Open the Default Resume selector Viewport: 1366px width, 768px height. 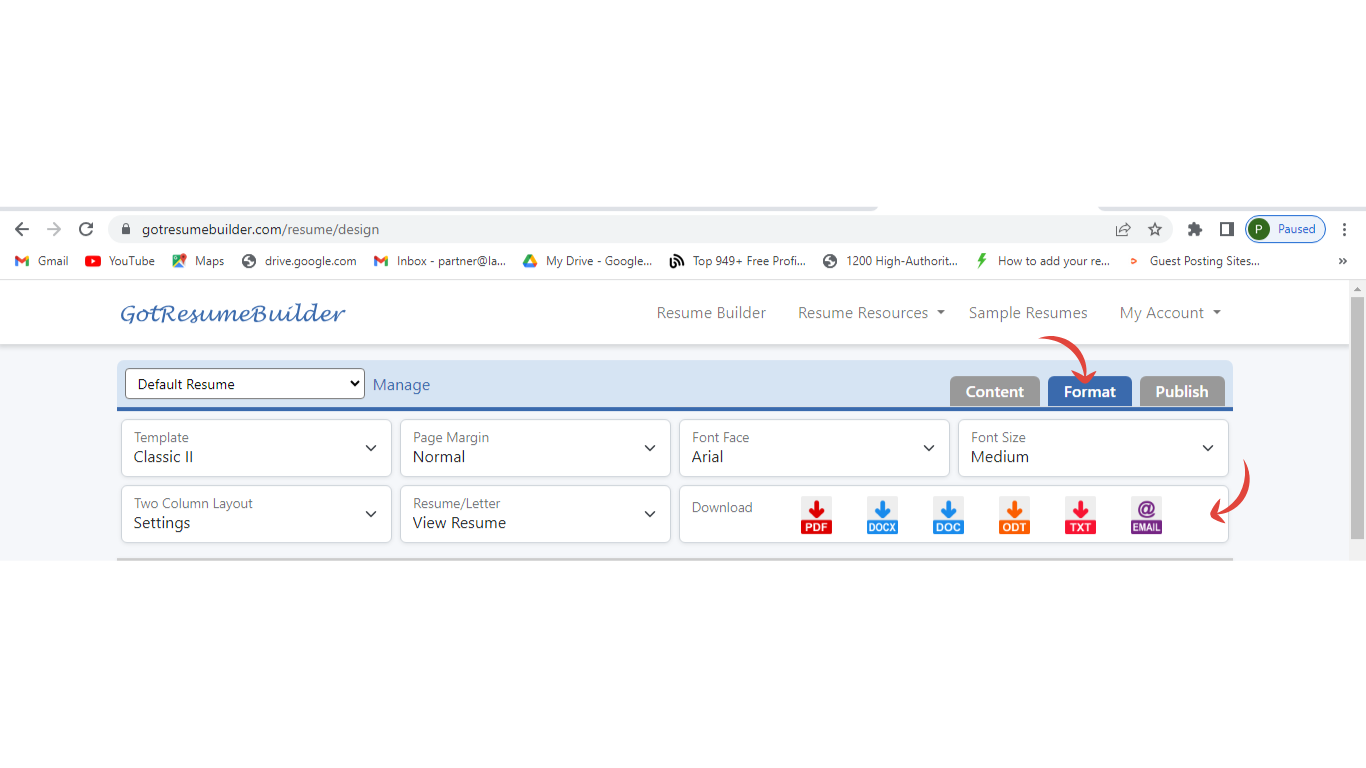tap(245, 384)
